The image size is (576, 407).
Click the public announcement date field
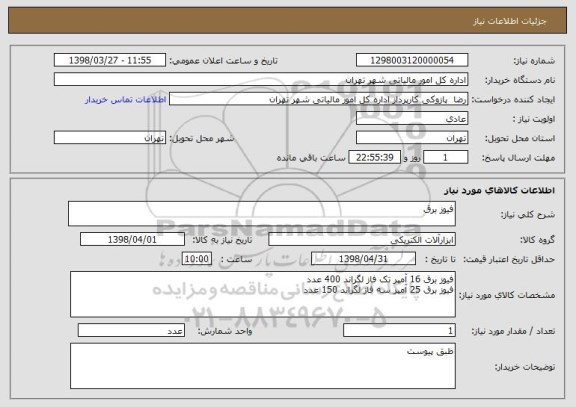110,60
